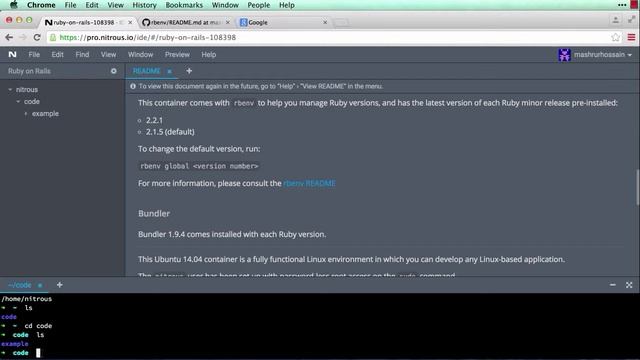Image resolution: width=640 pixels, height=360 pixels.
Task: Open Chrome hamburger menu
Action: (631, 38)
